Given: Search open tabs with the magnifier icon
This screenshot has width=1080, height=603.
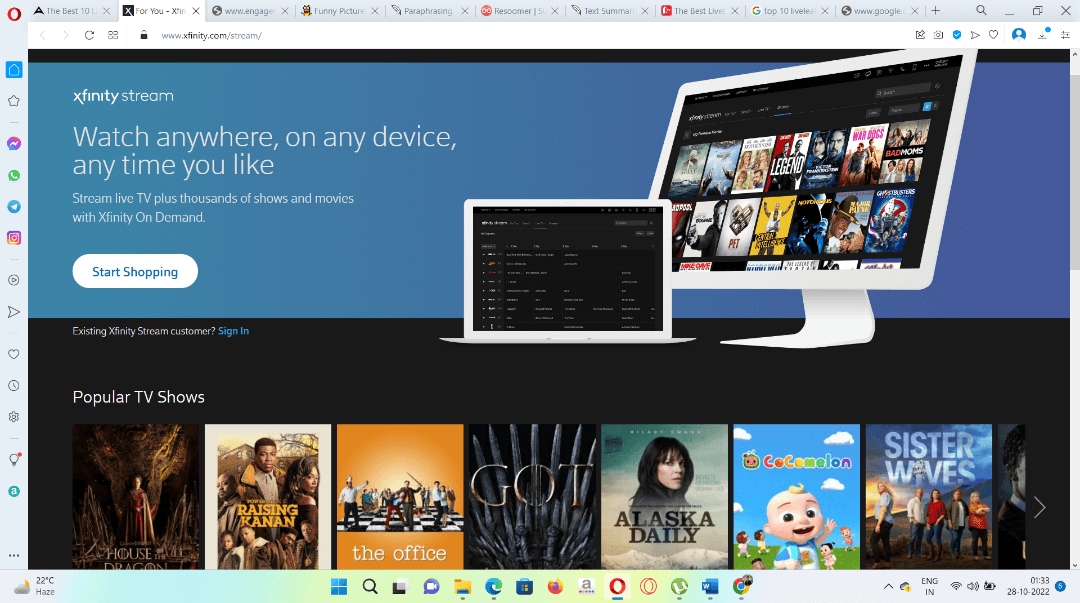Looking at the screenshot, I should click(982, 10).
